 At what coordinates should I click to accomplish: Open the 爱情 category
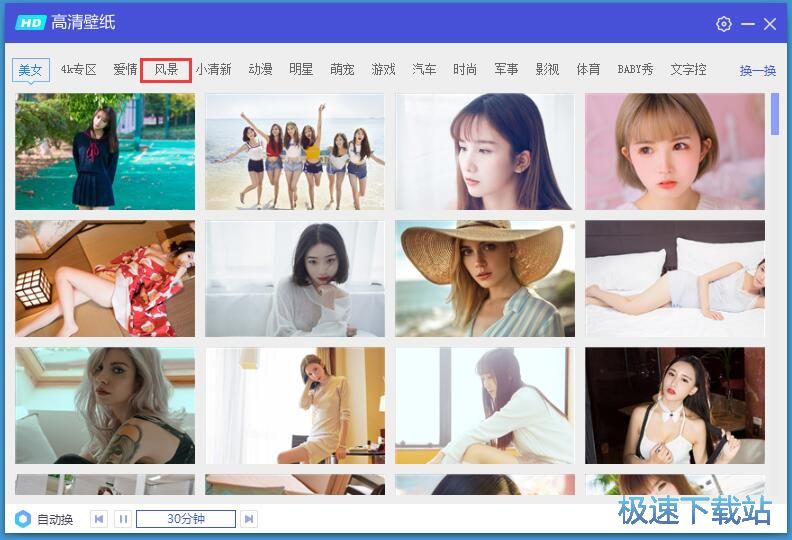click(x=125, y=70)
